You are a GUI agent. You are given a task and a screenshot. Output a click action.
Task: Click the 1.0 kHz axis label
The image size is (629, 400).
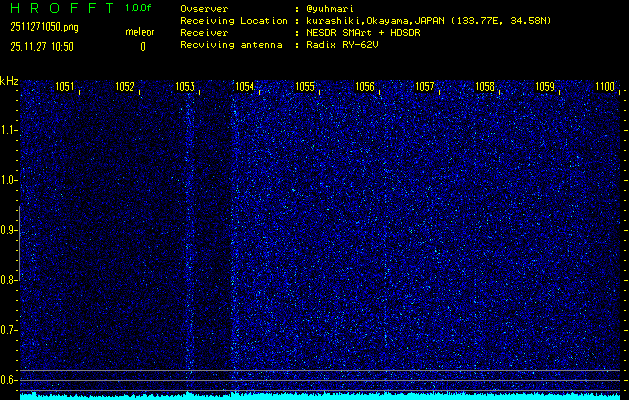pyautogui.click(x=9, y=180)
